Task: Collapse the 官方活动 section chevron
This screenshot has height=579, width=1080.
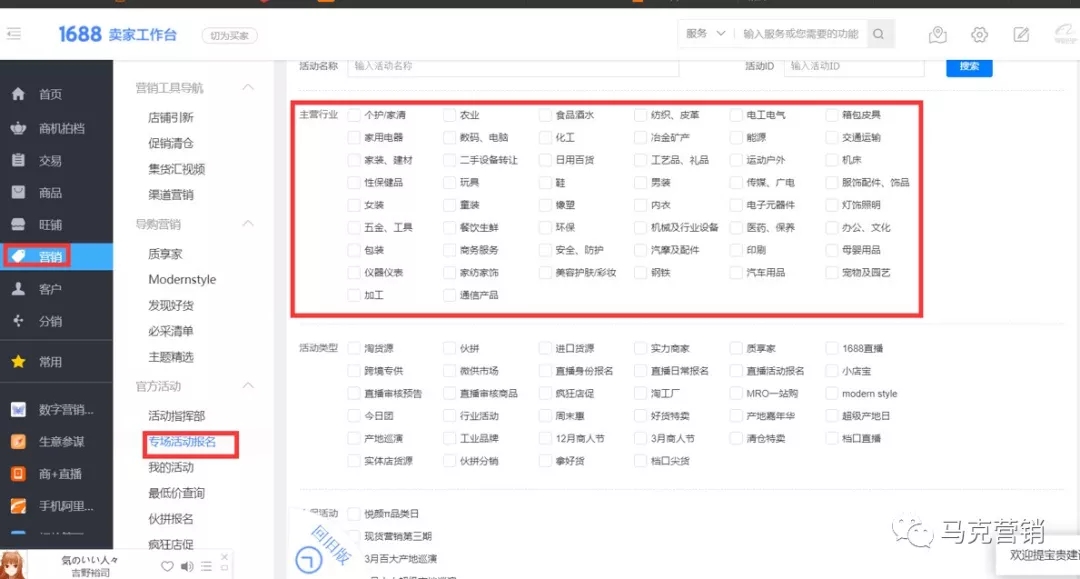Action: (x=249, y=385)
